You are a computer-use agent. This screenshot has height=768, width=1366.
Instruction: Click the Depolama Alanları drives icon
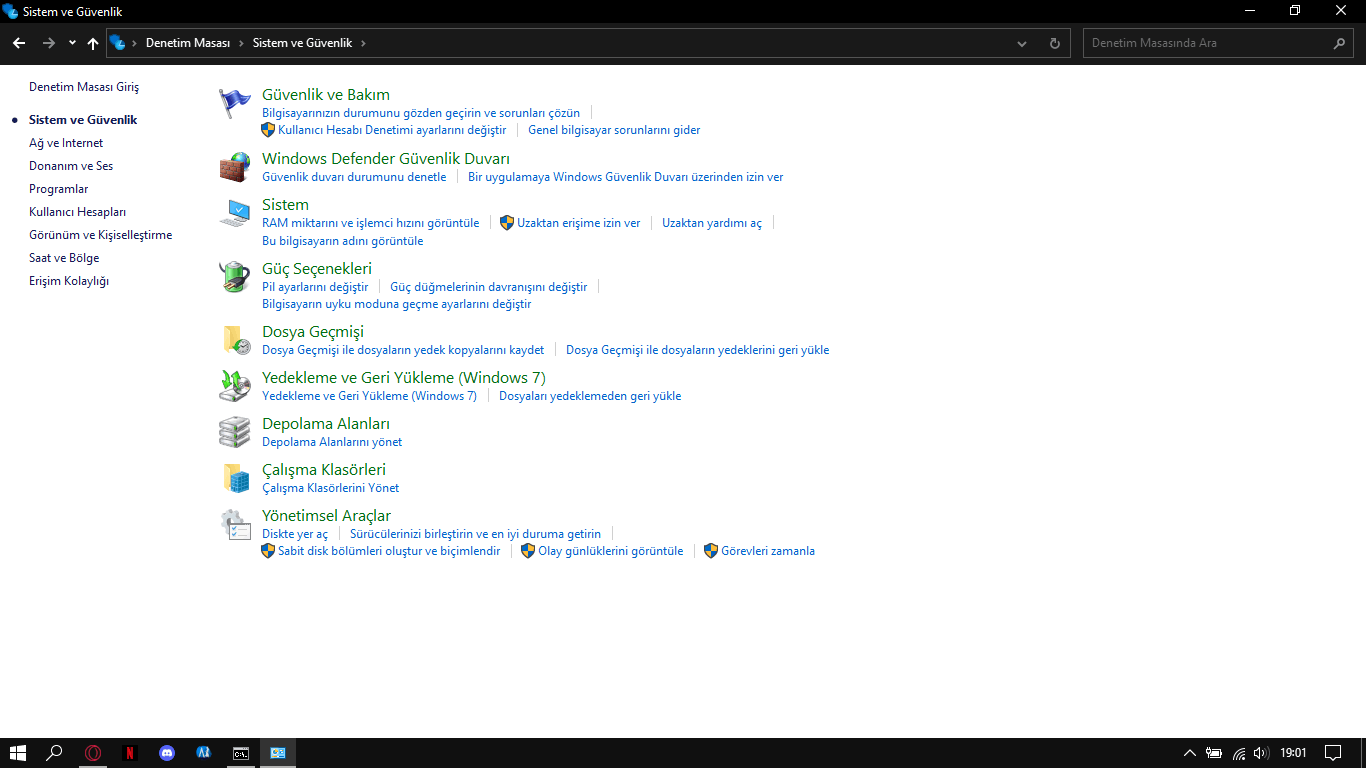[x=235, y=432]
